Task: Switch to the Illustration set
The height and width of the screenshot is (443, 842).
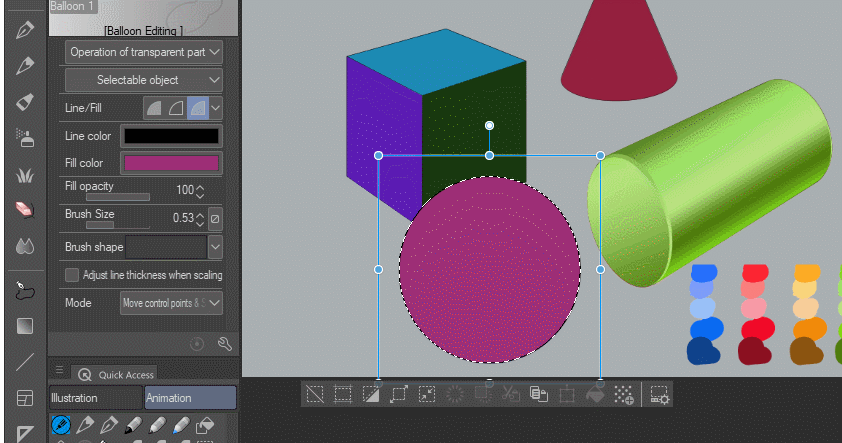Action: [95, 398]
